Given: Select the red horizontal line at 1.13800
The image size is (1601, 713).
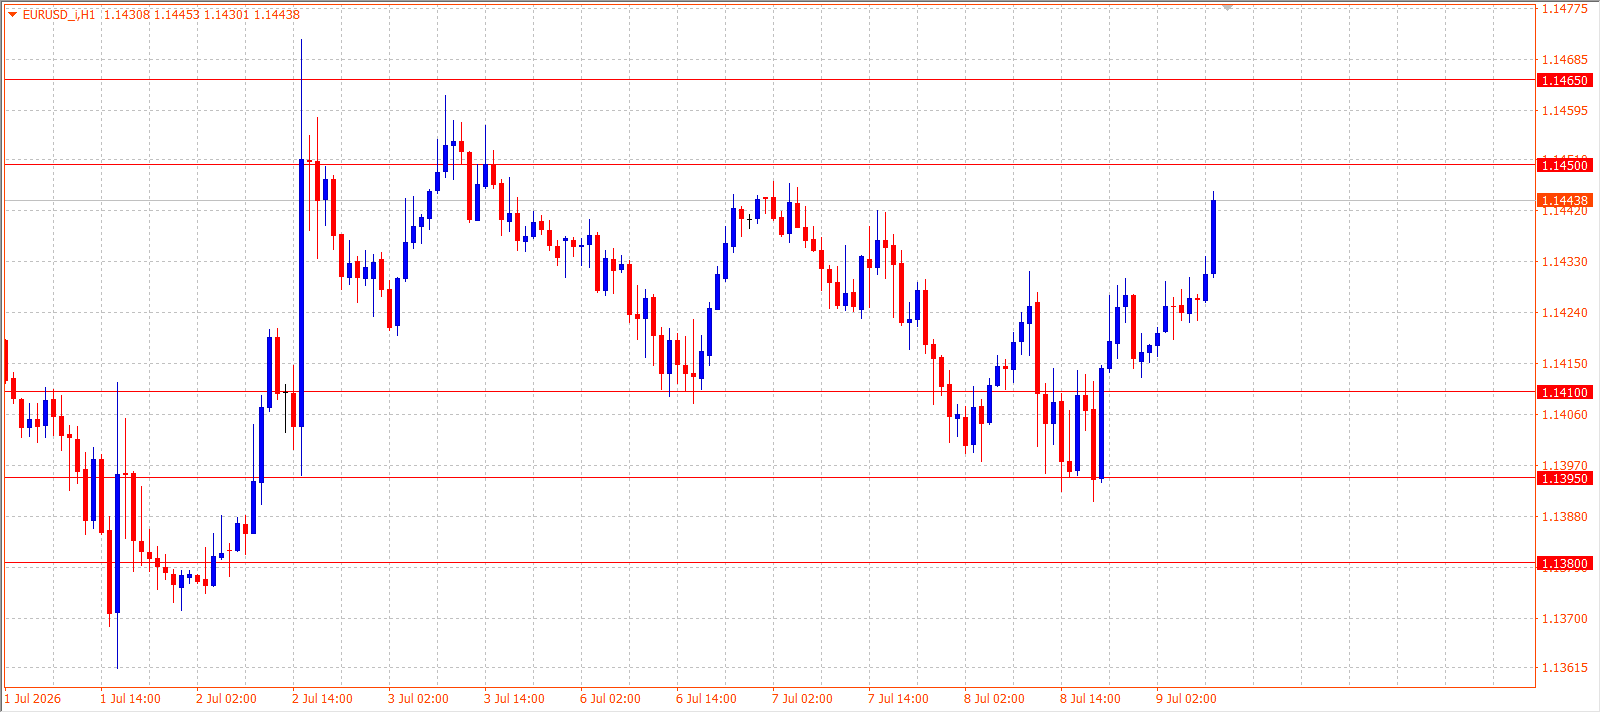Looking at the screenshot, I should 768,563.
